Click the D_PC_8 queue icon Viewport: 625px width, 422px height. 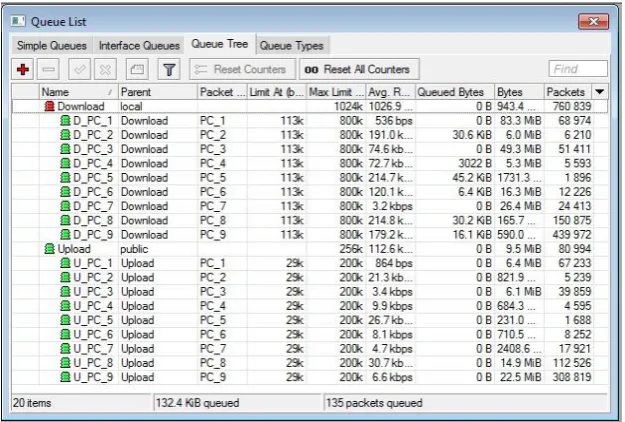click(x=65, y=220)
